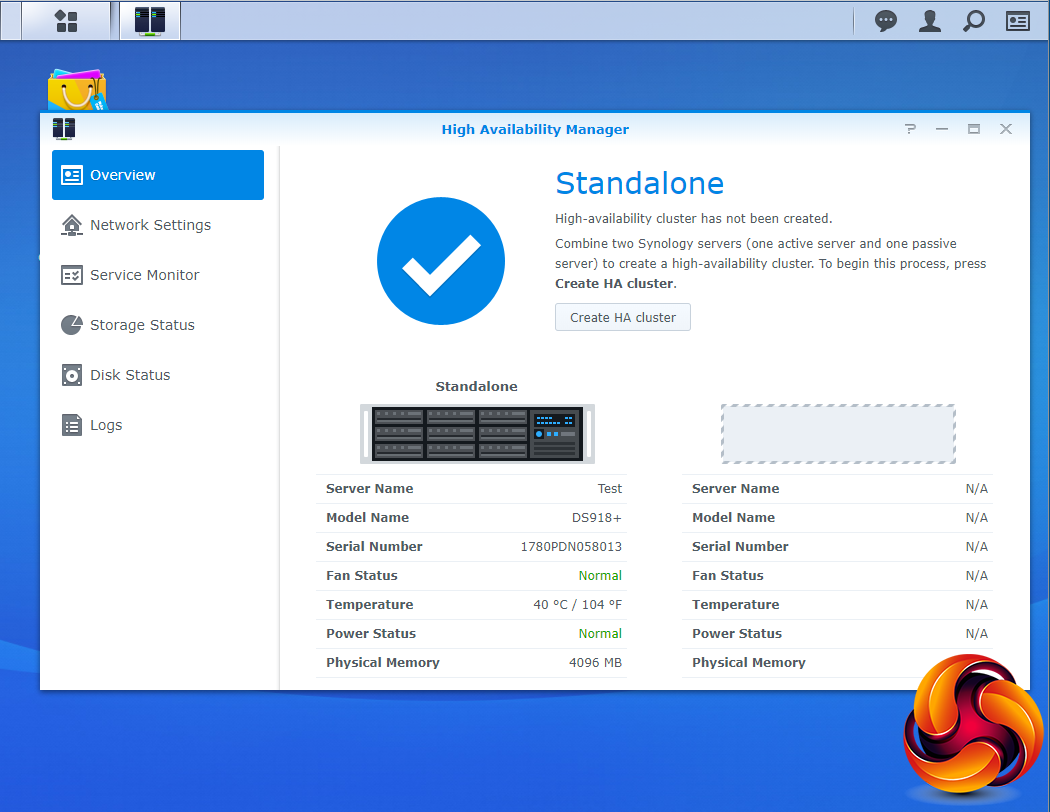The height and width of the screenshot is (812, 1050).
Task: Select the Overview tab in sidebar
Action: coord(158,175)
